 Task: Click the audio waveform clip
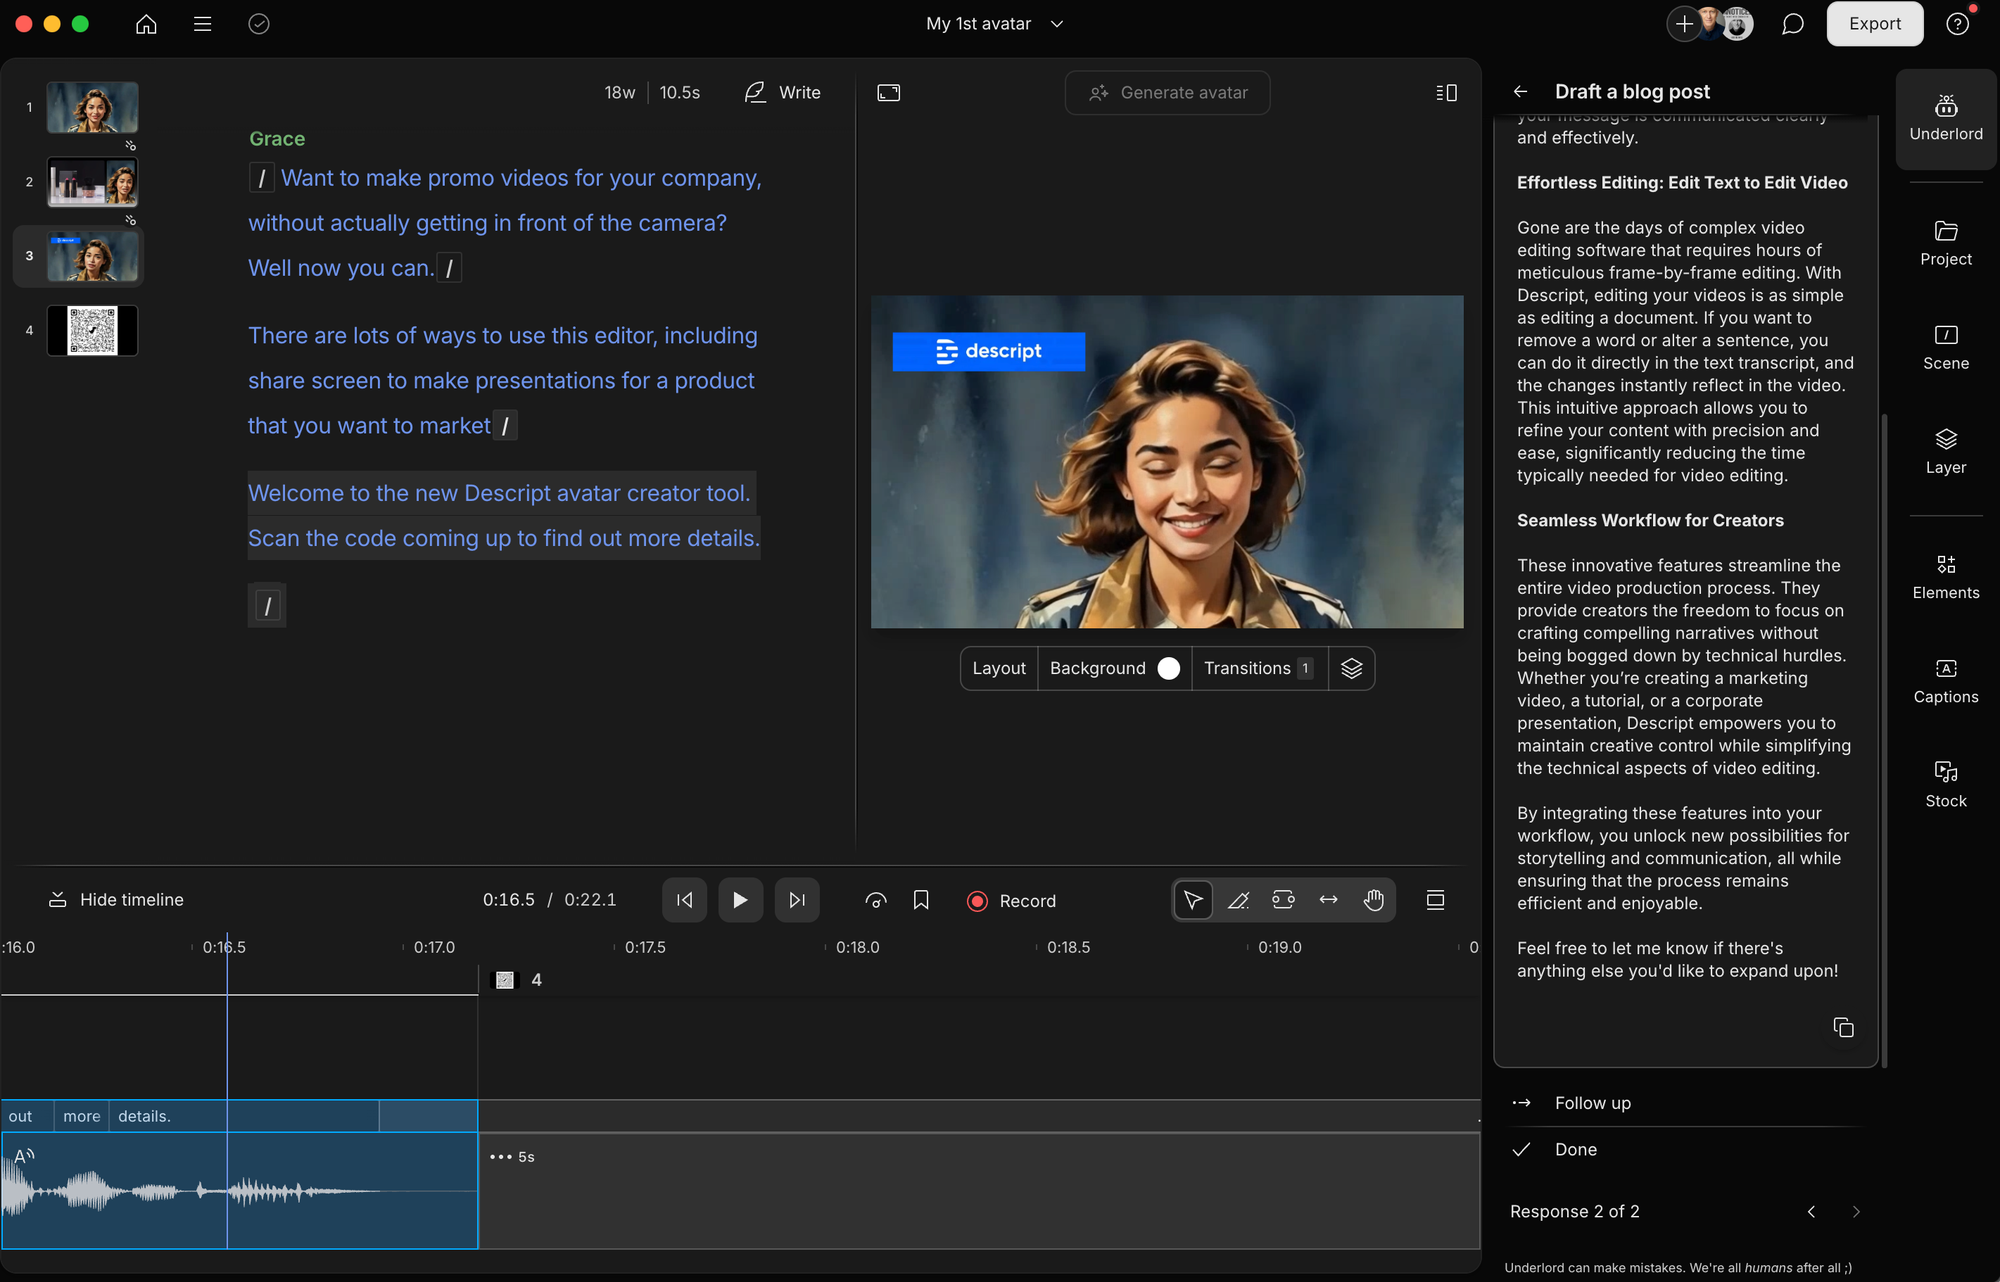240,1191
